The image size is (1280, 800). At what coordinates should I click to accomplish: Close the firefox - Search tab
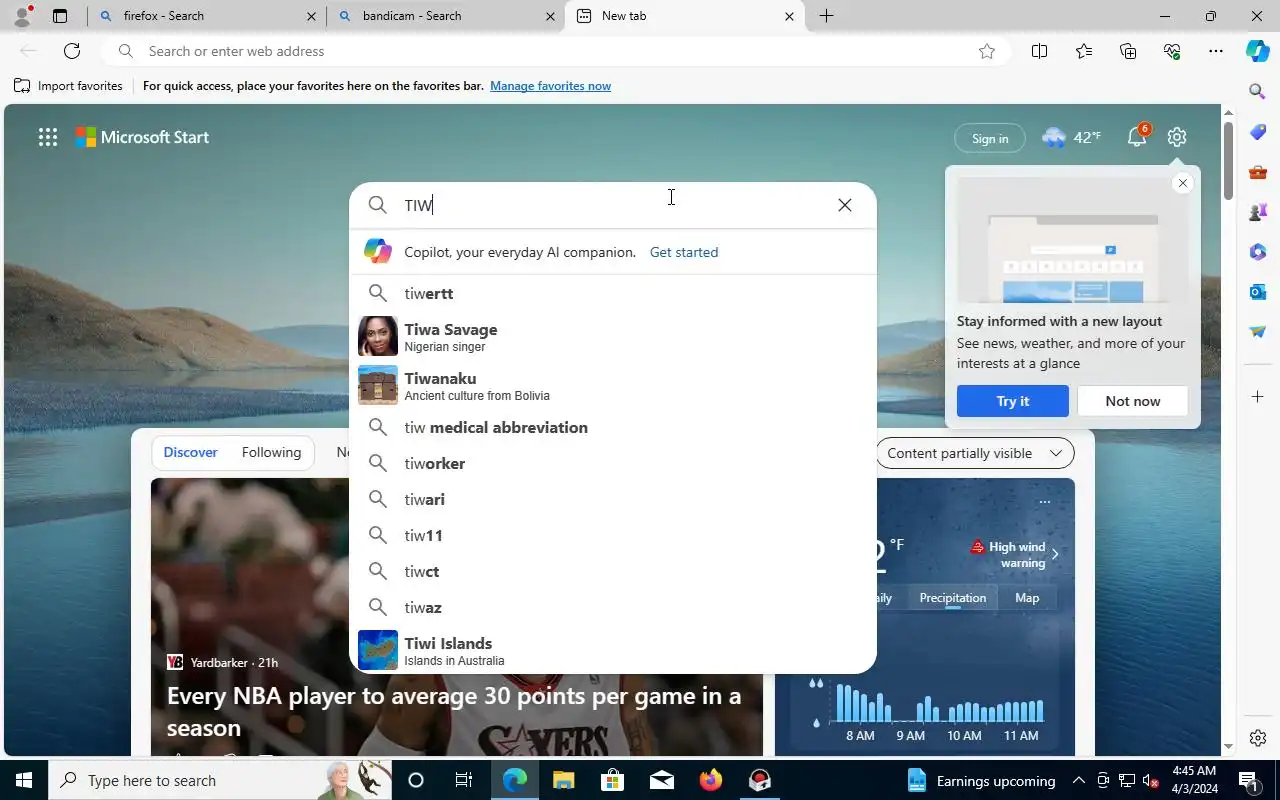[x=311, y=16]
